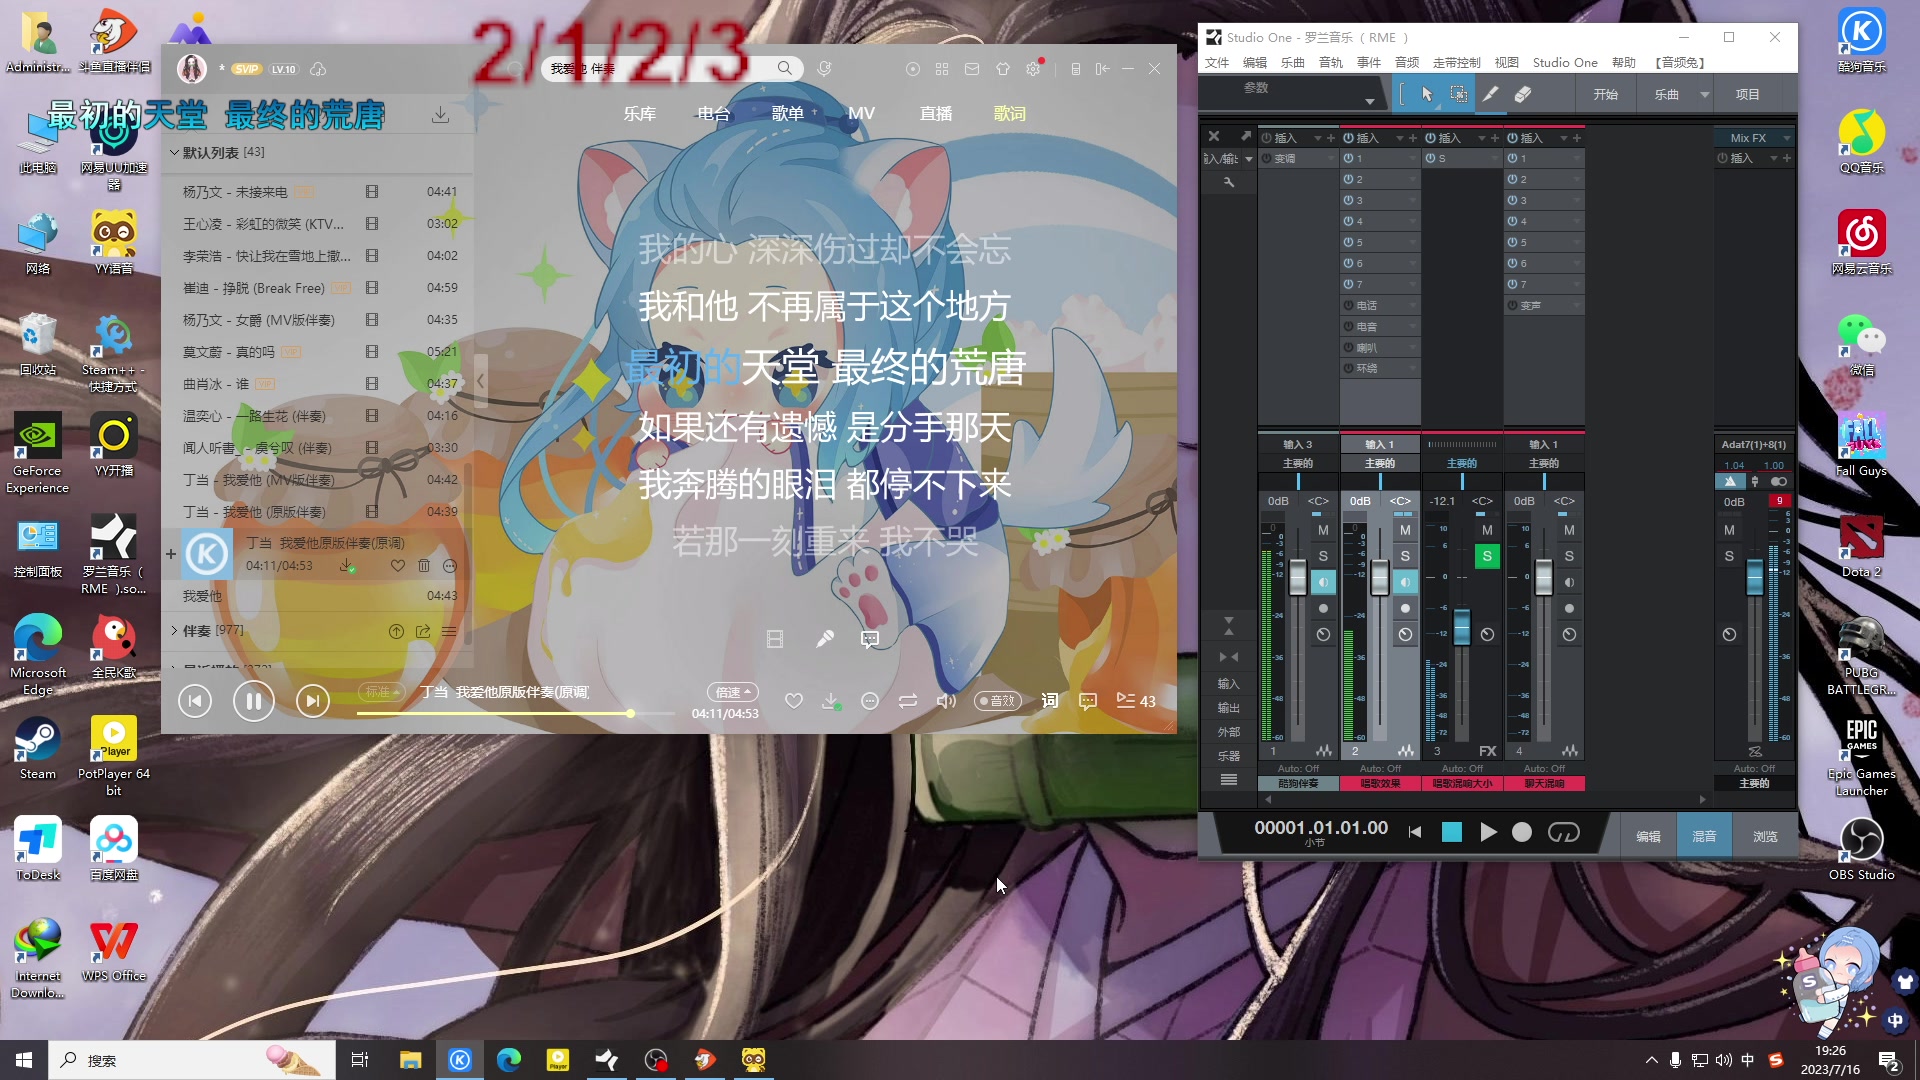The height and width of the screenshot is (1080, 1920).
Task: Open the MV tab in KuGou
Action: [861, 114]
